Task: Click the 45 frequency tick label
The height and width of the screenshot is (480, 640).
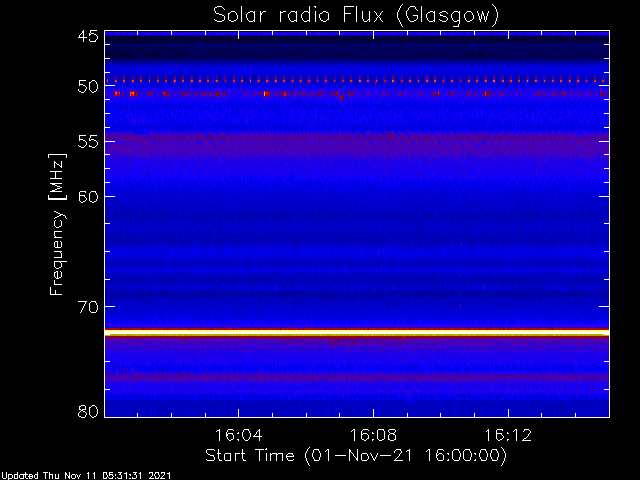Action: (88, 36)
